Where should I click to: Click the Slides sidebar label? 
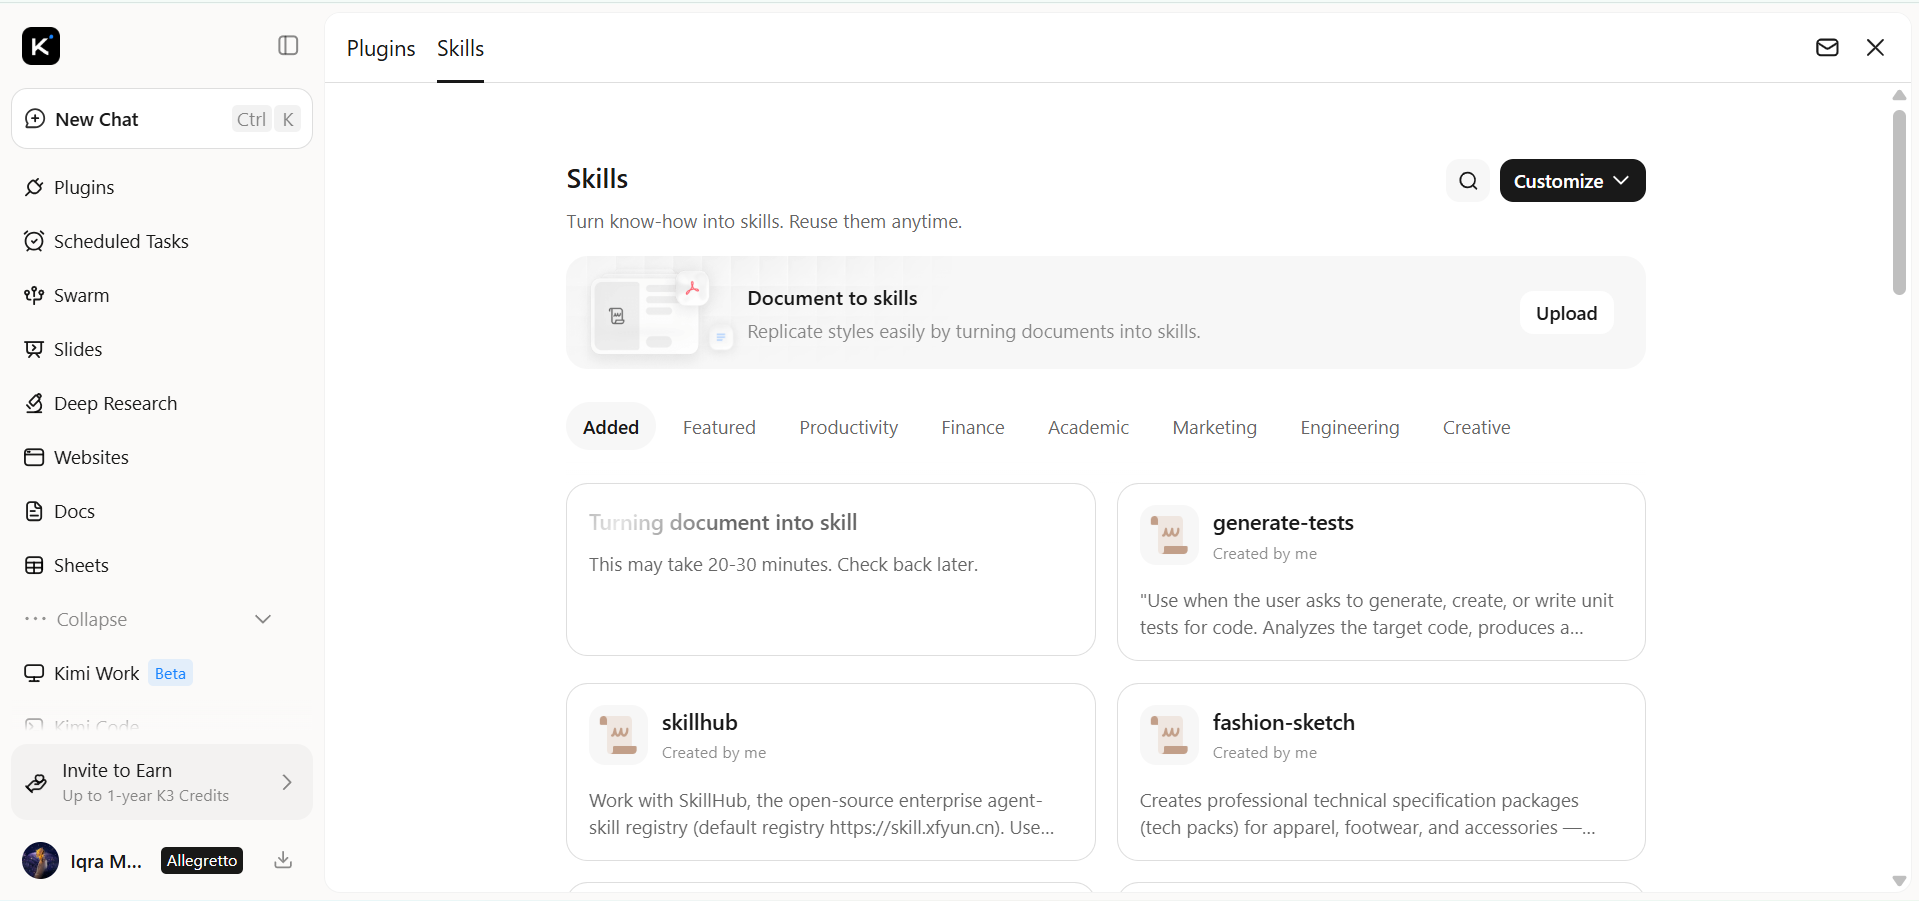coord(78,349)
